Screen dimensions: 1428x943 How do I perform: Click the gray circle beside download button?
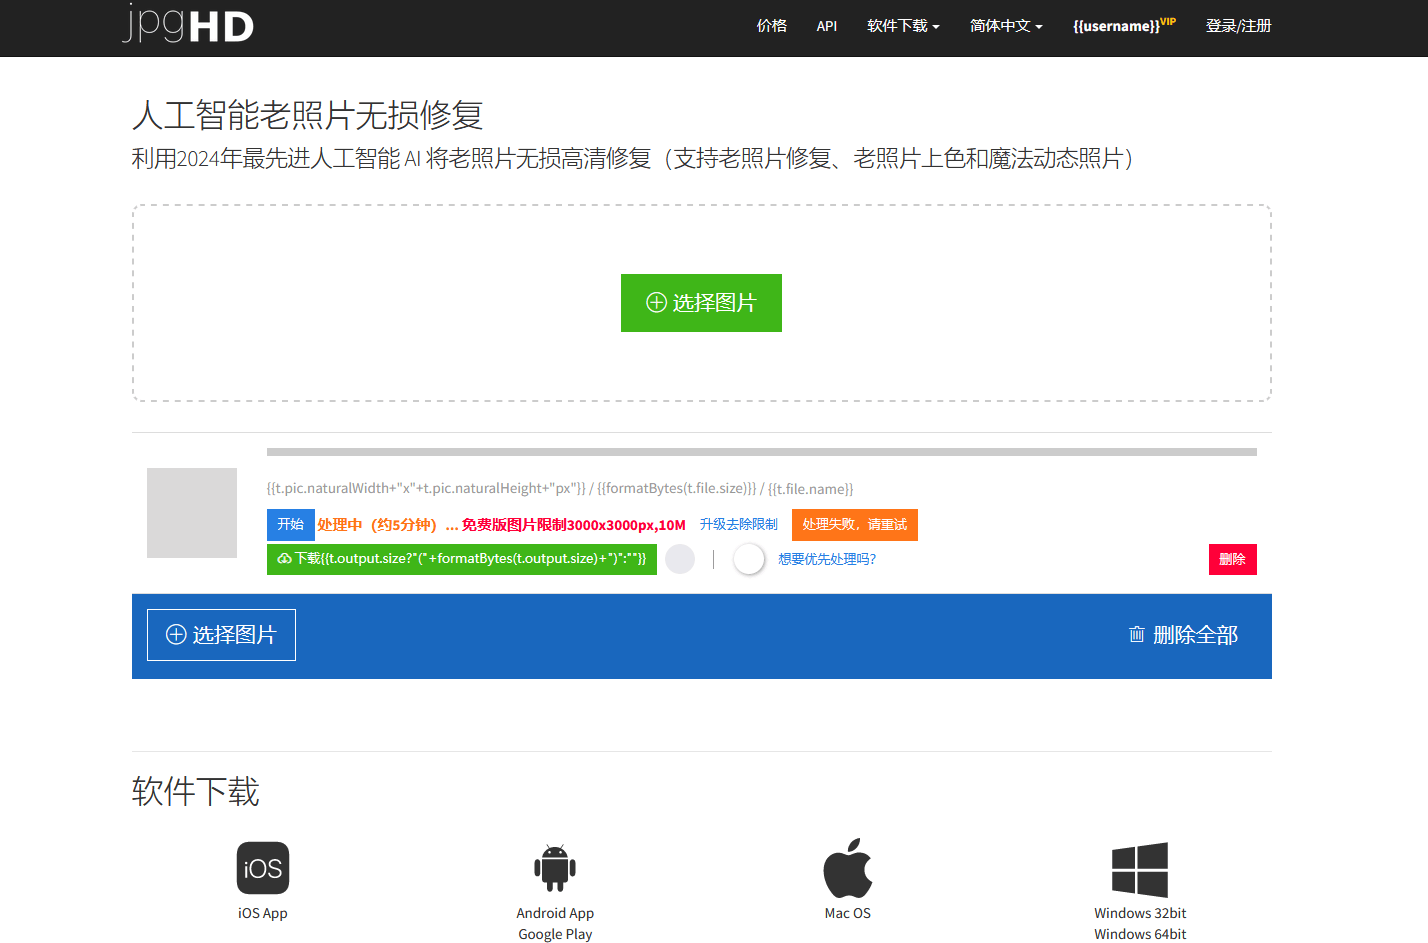[680, 559]
